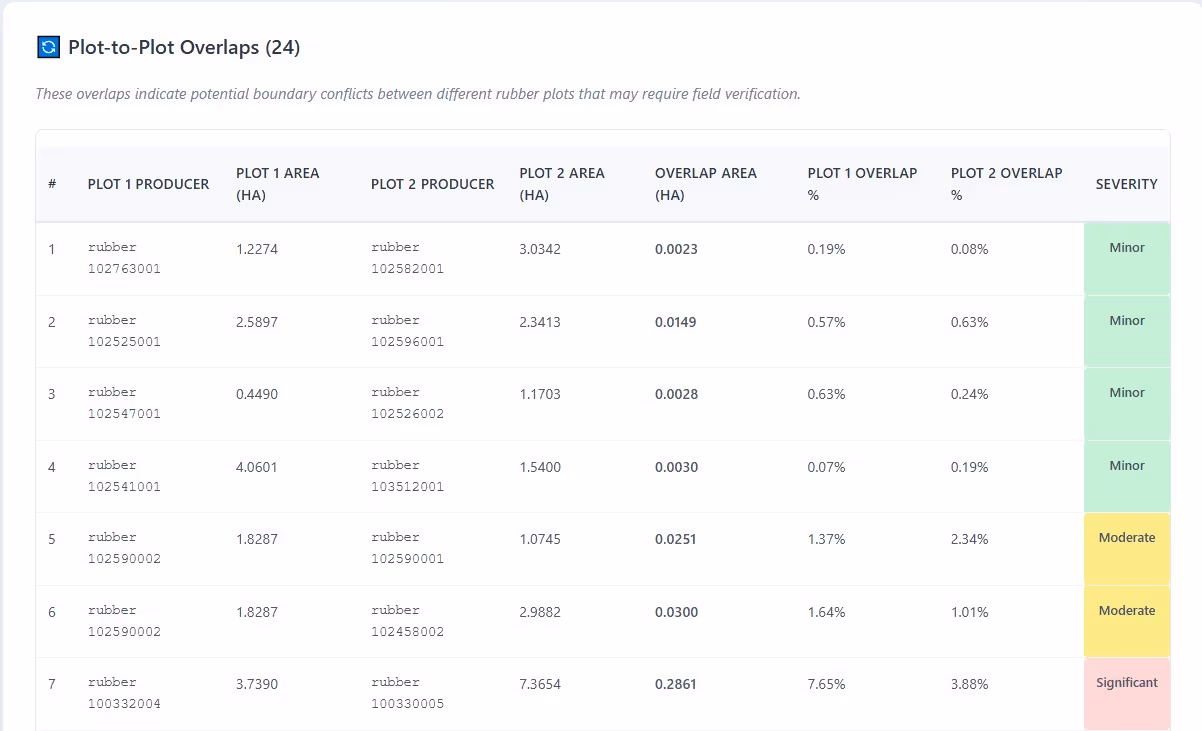Click the Plot 1 Producer column header

[148, 184]
